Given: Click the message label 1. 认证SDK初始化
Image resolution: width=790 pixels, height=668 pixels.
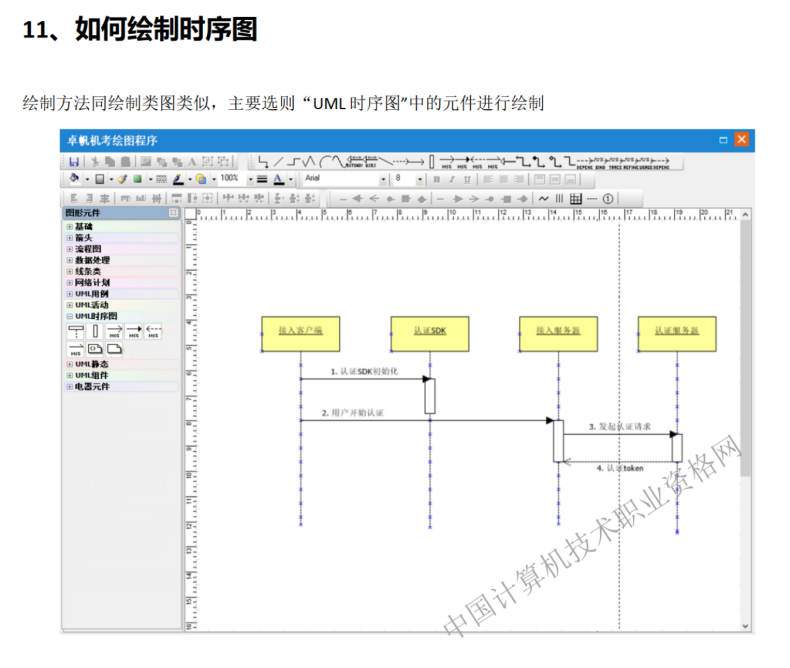Looking at the screenshot, I should (x=364, y=371).
